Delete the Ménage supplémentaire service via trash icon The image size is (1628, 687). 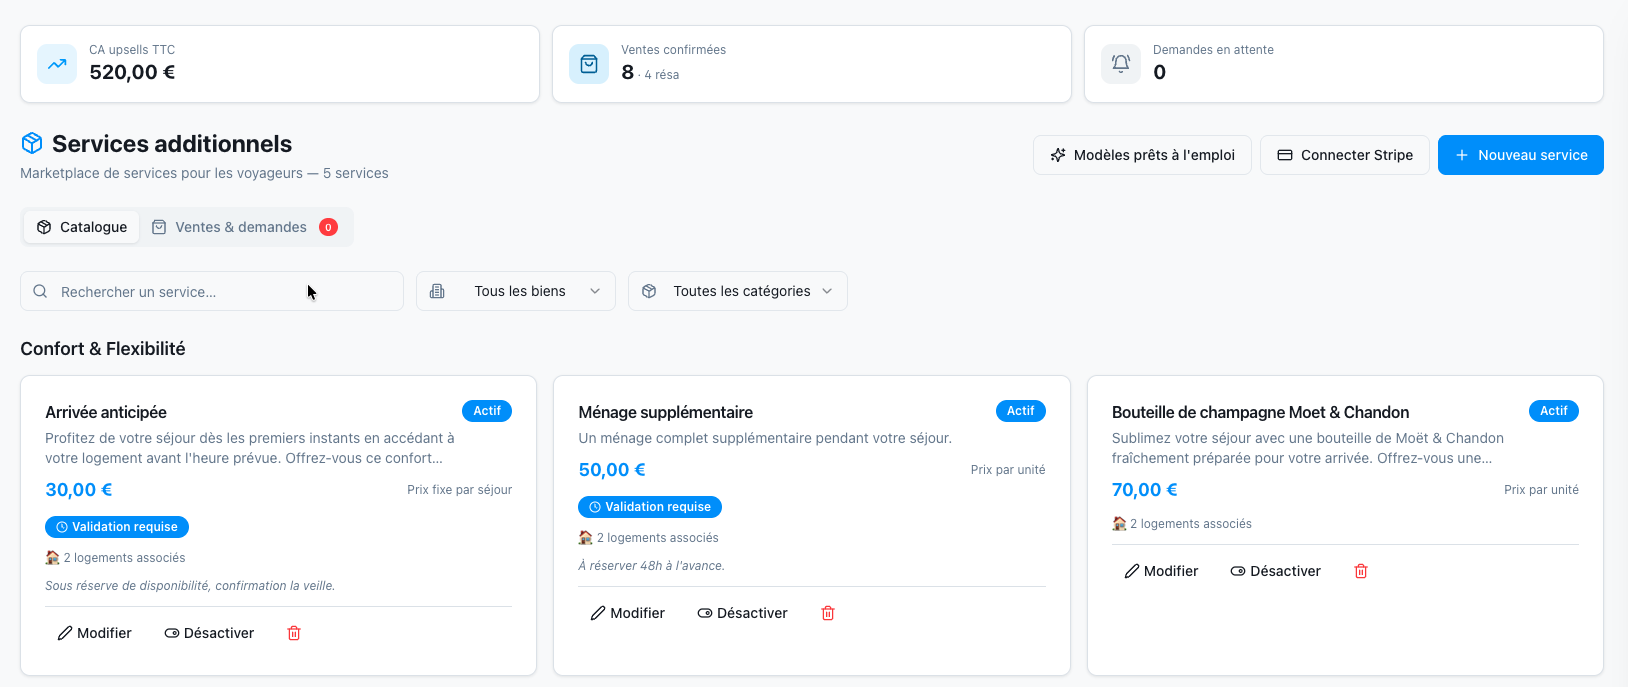click(x=828, y=613)
